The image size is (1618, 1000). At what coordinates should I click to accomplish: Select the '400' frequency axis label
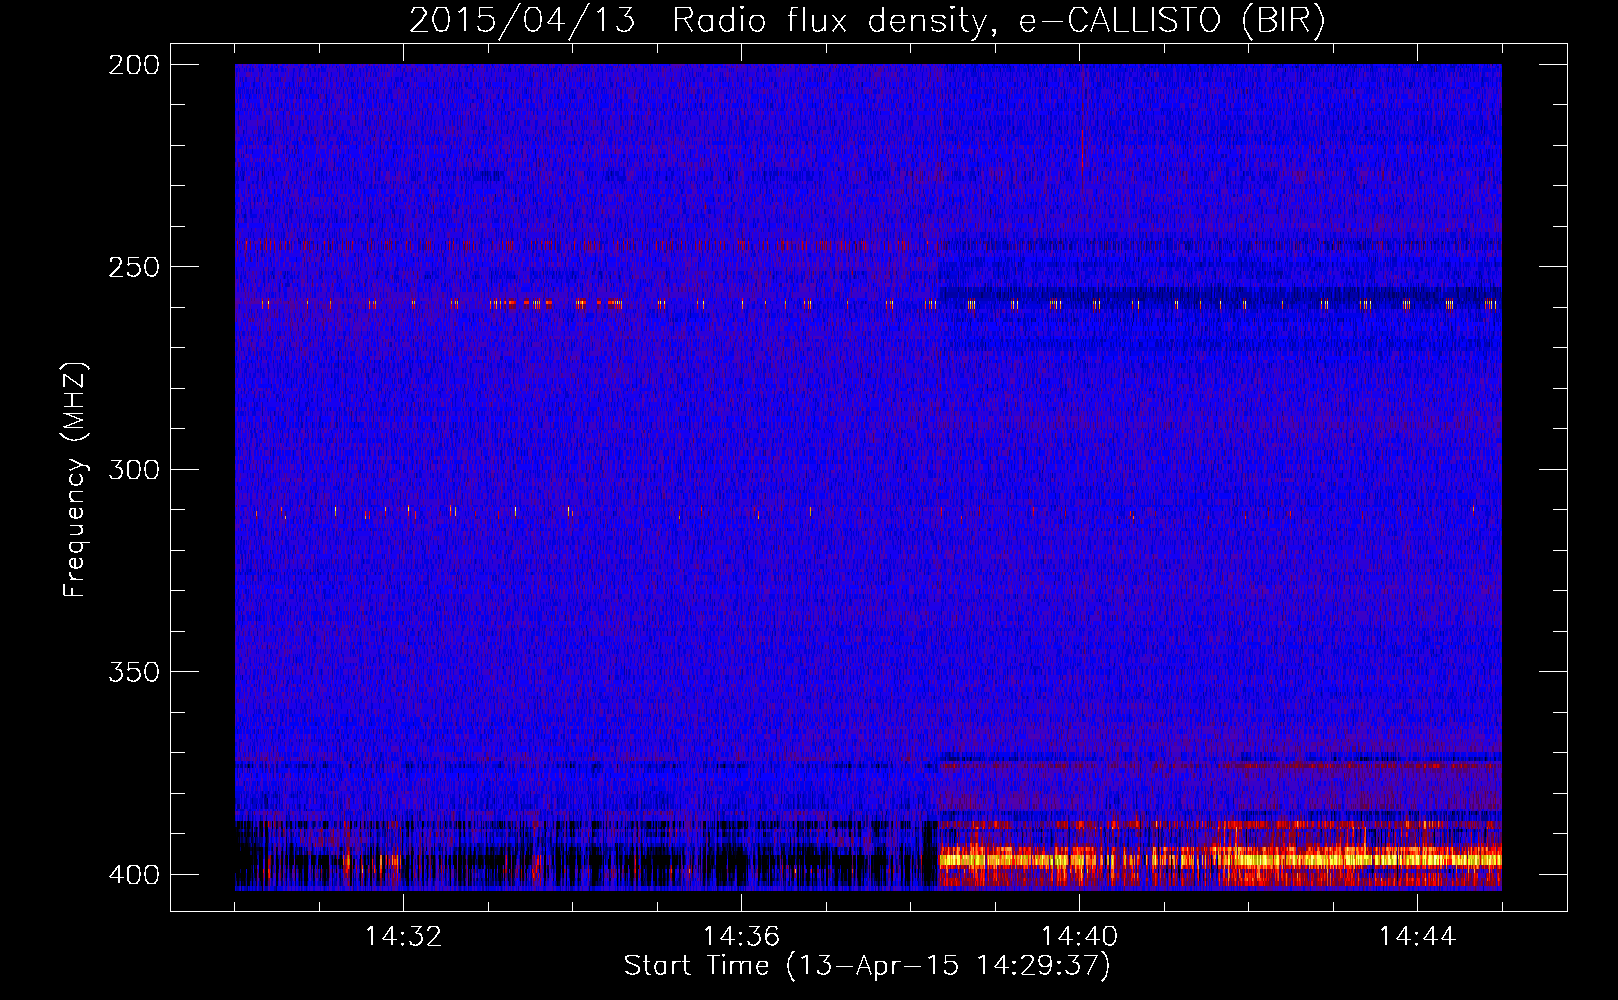[x=134, y=875]
